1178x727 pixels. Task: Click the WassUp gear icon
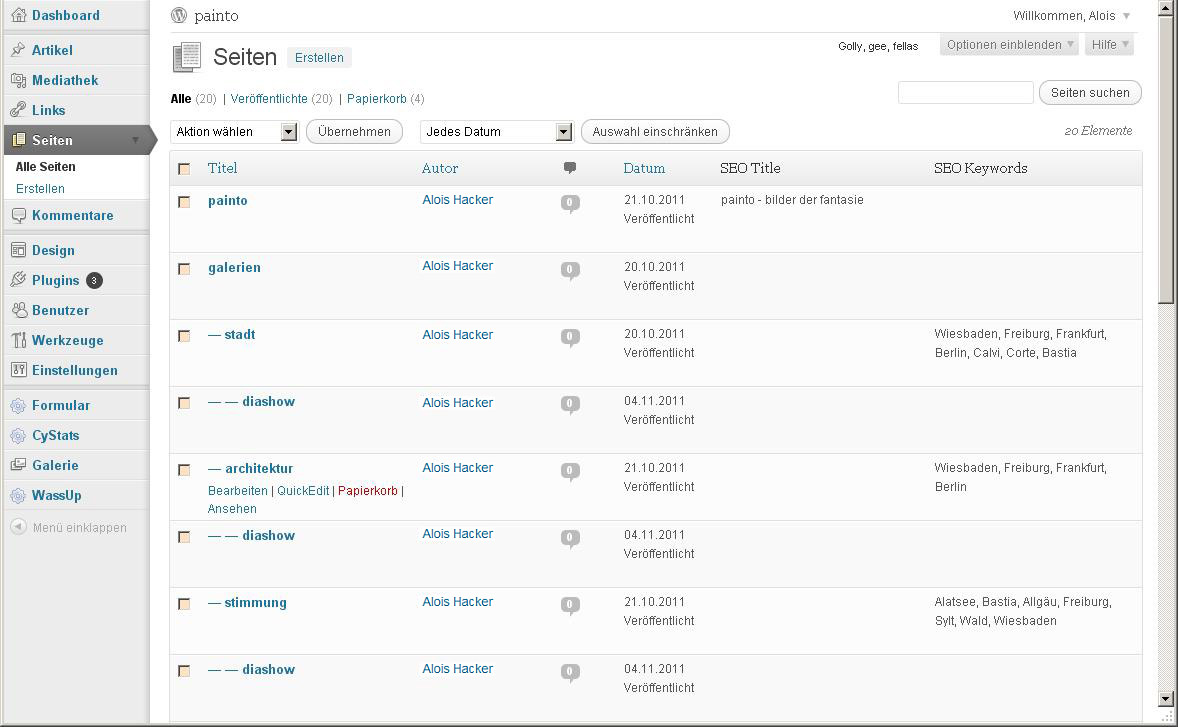pos(19,496)
